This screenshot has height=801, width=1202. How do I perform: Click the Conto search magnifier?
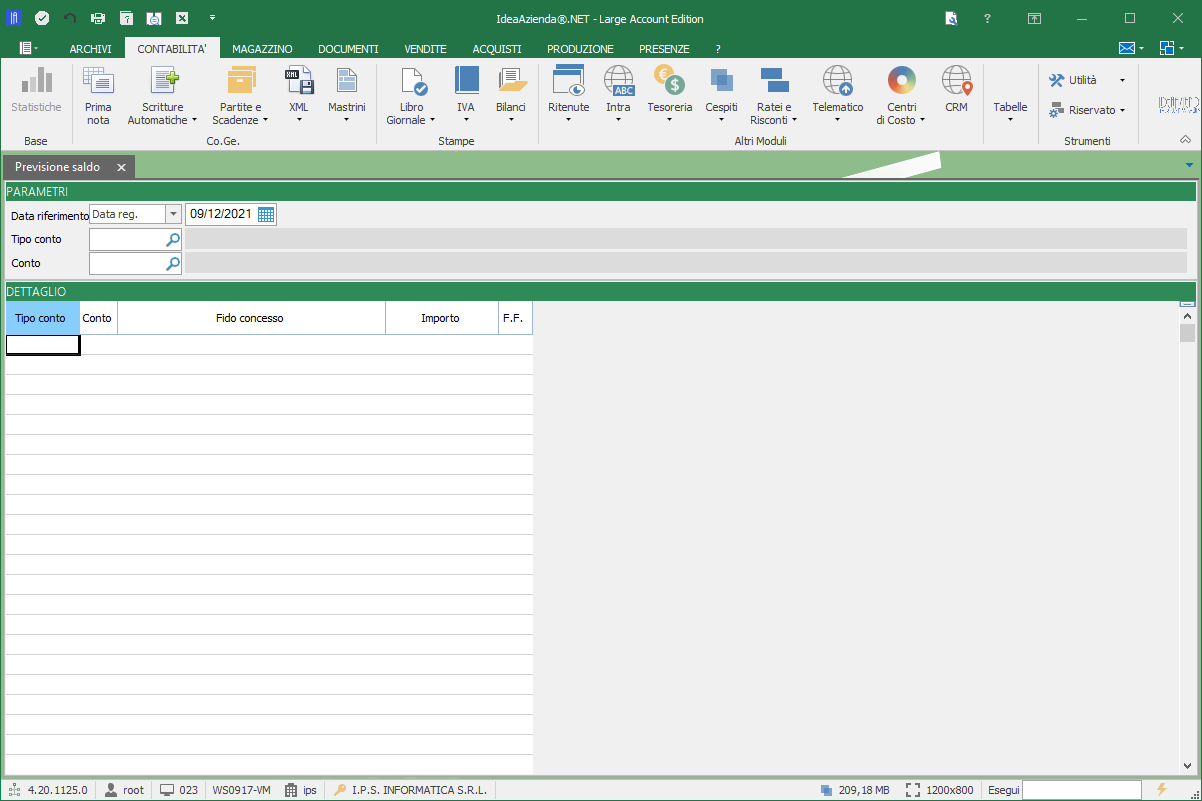pyautogui.click(x=173, y=263)
